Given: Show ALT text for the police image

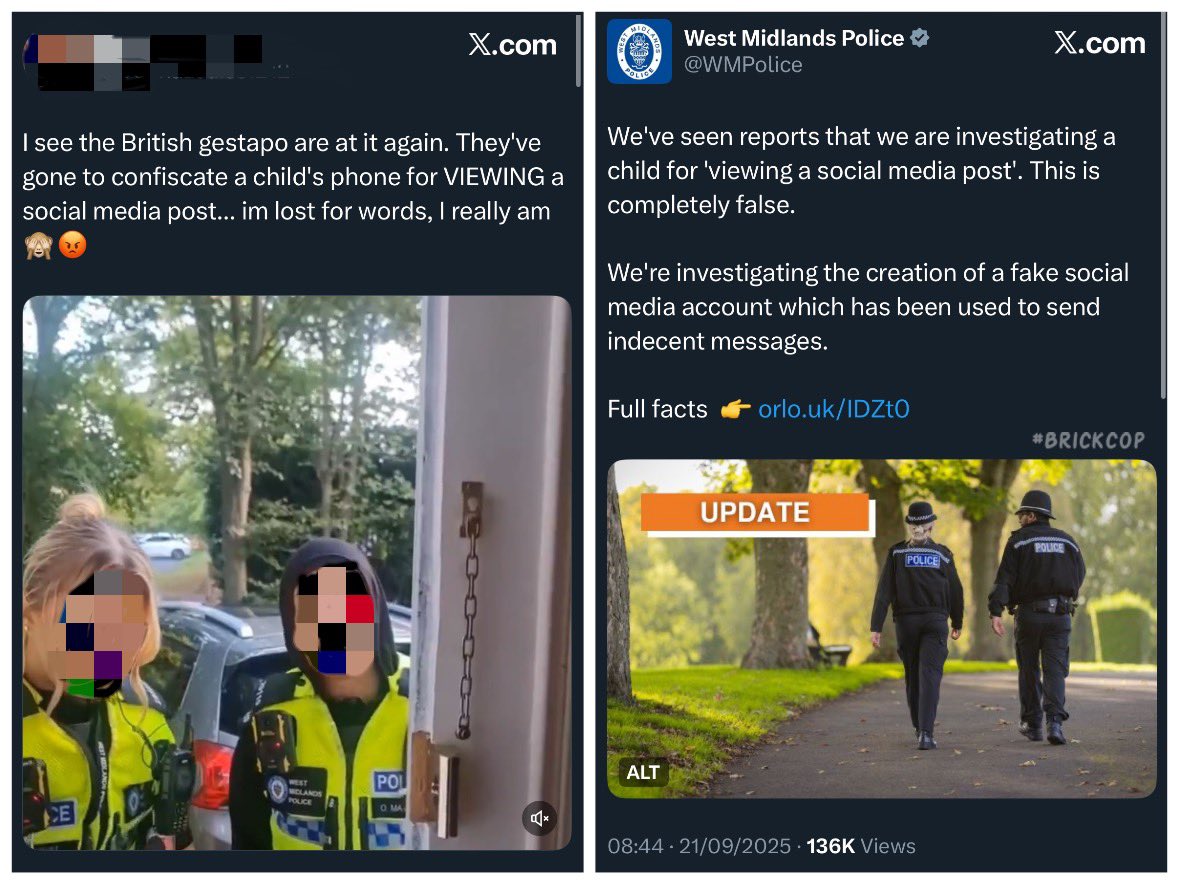Looking at the screenshot, I should point(643,772).
